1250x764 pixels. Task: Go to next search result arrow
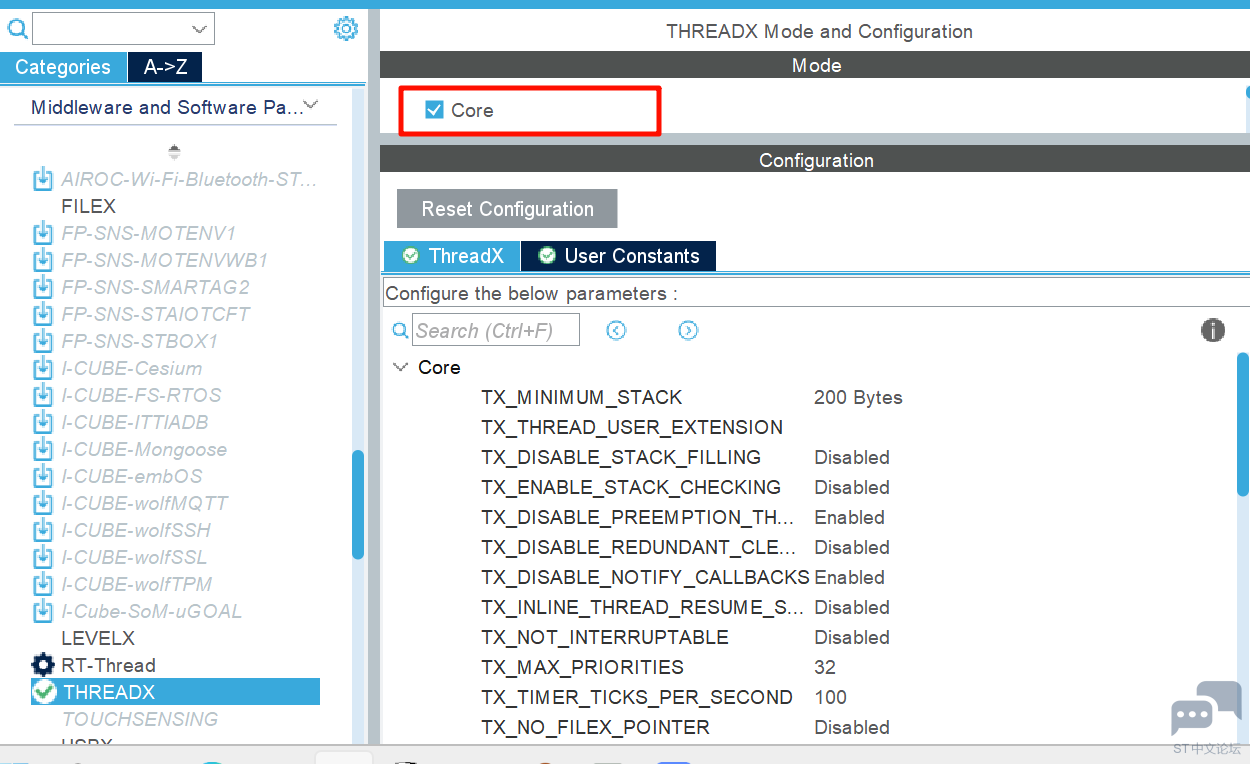(688, 330)
